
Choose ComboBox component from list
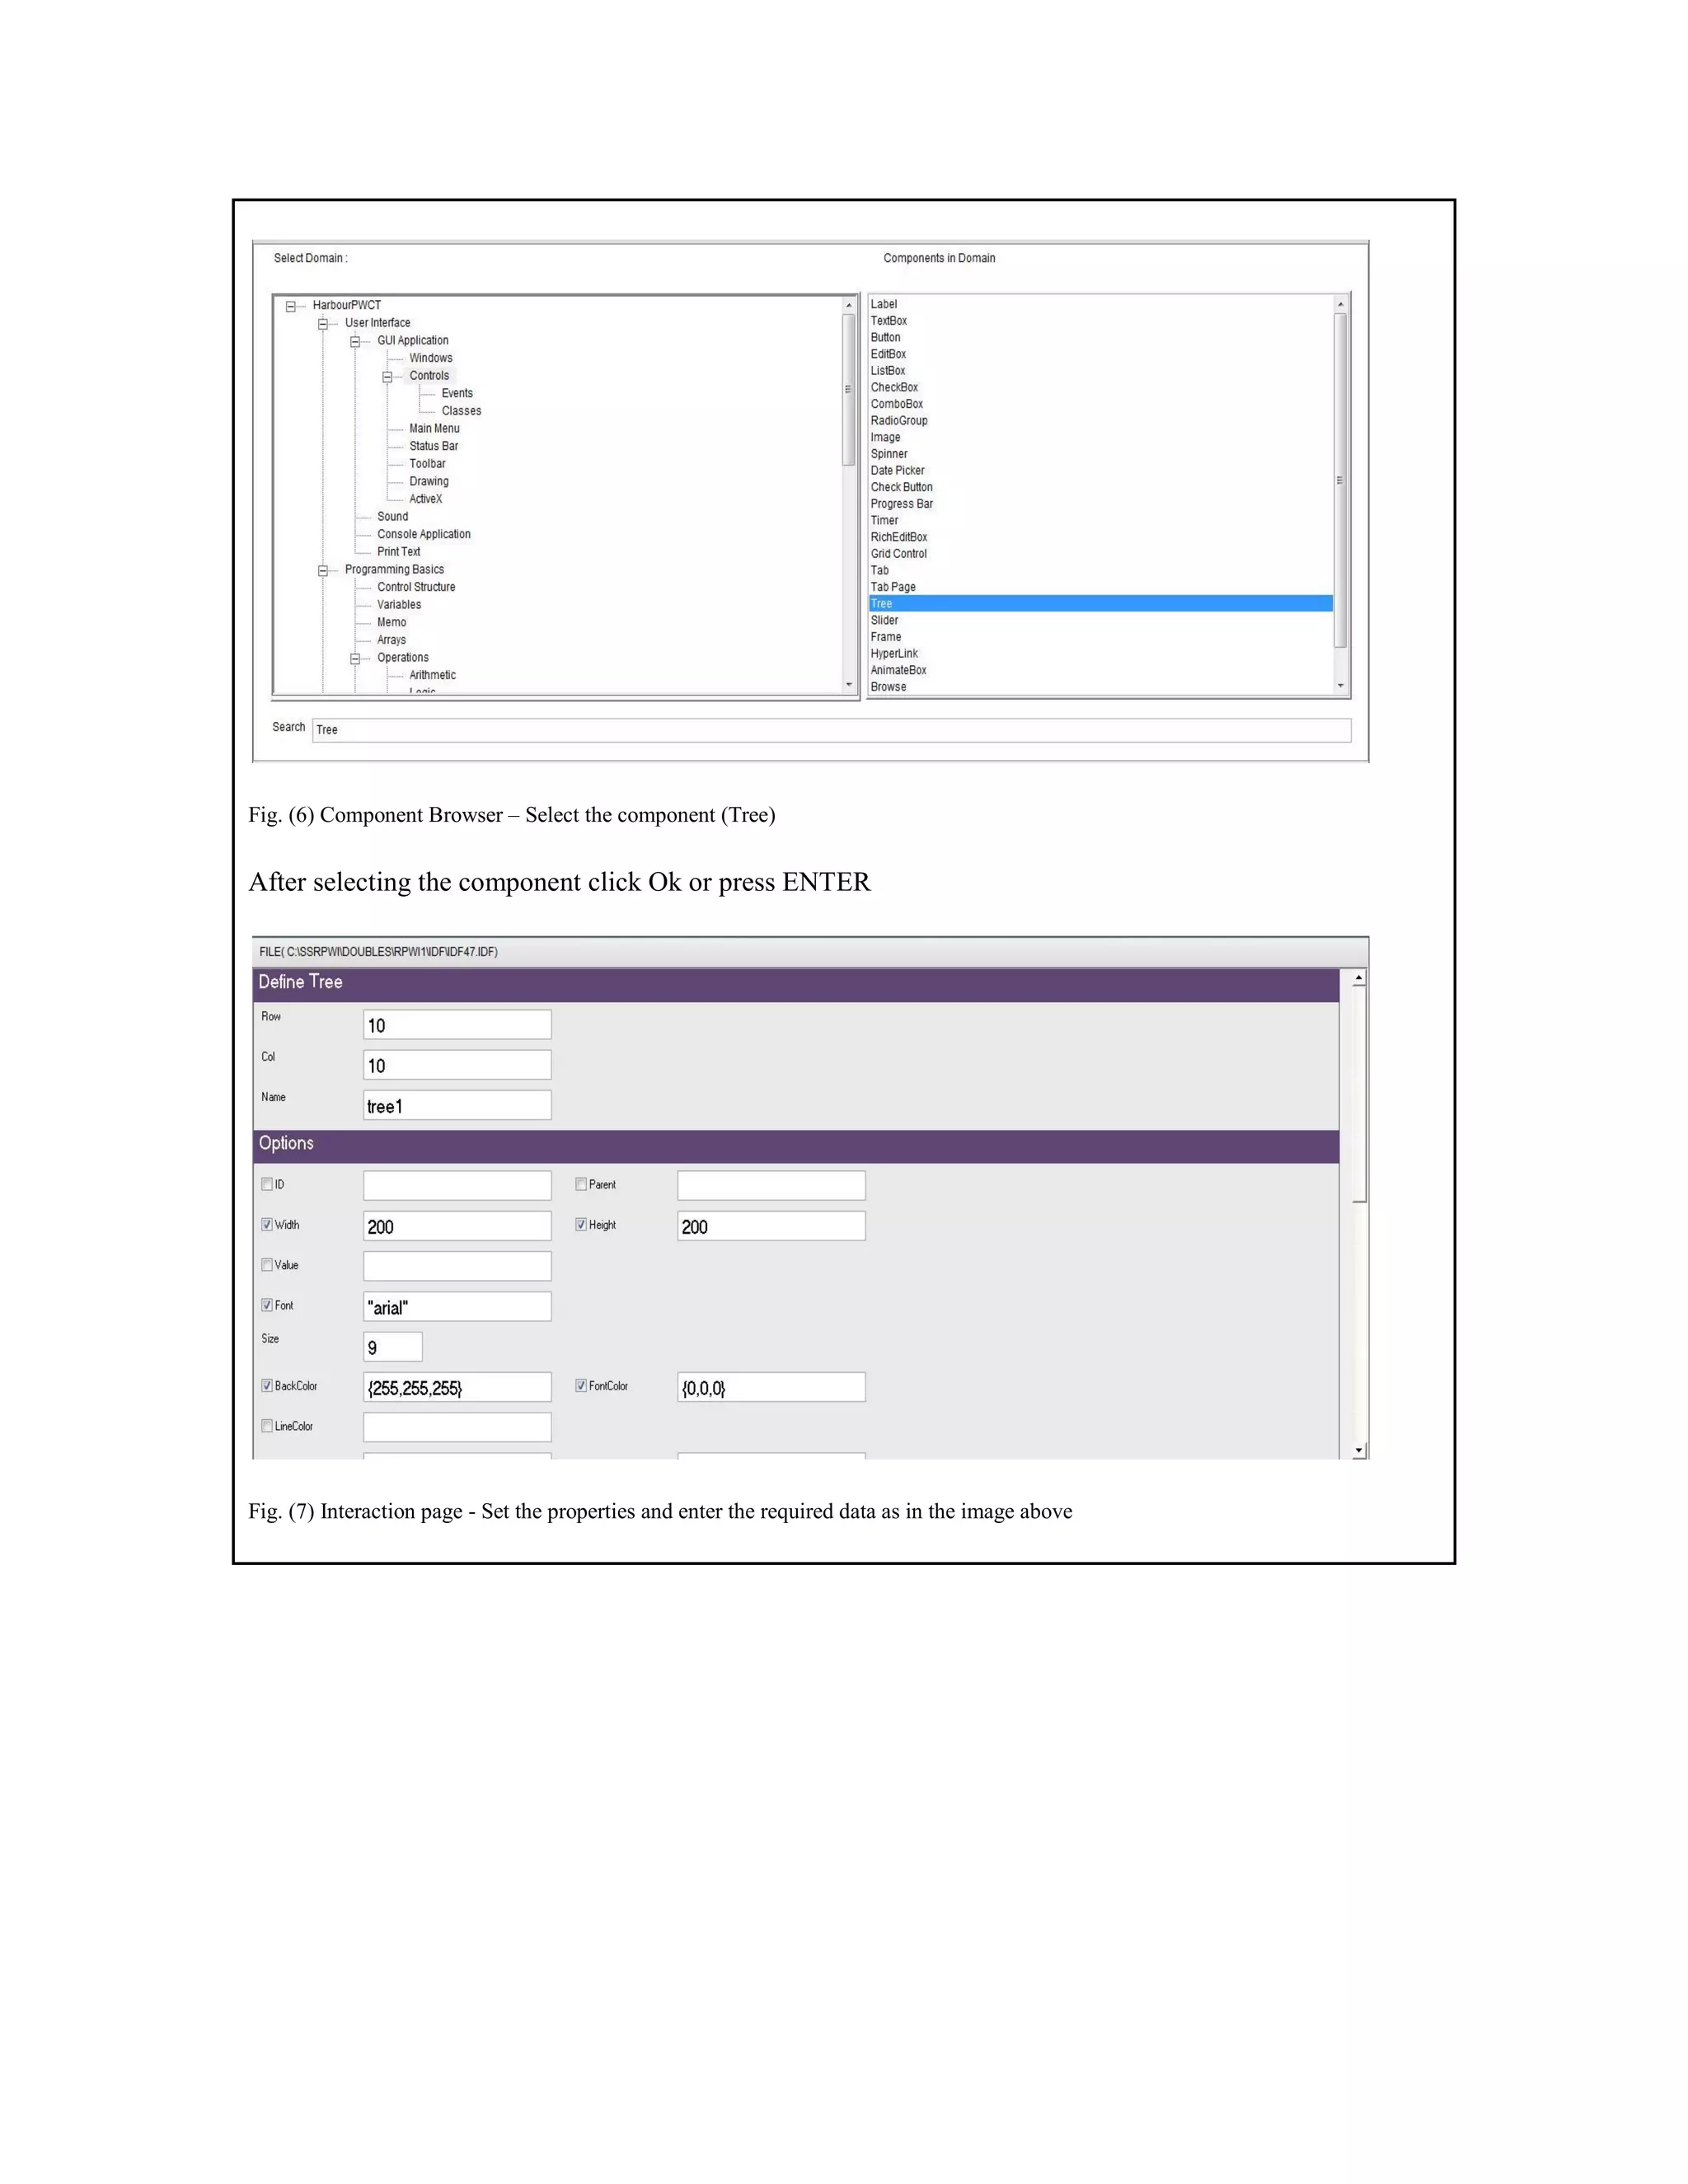coord(1101,404)
